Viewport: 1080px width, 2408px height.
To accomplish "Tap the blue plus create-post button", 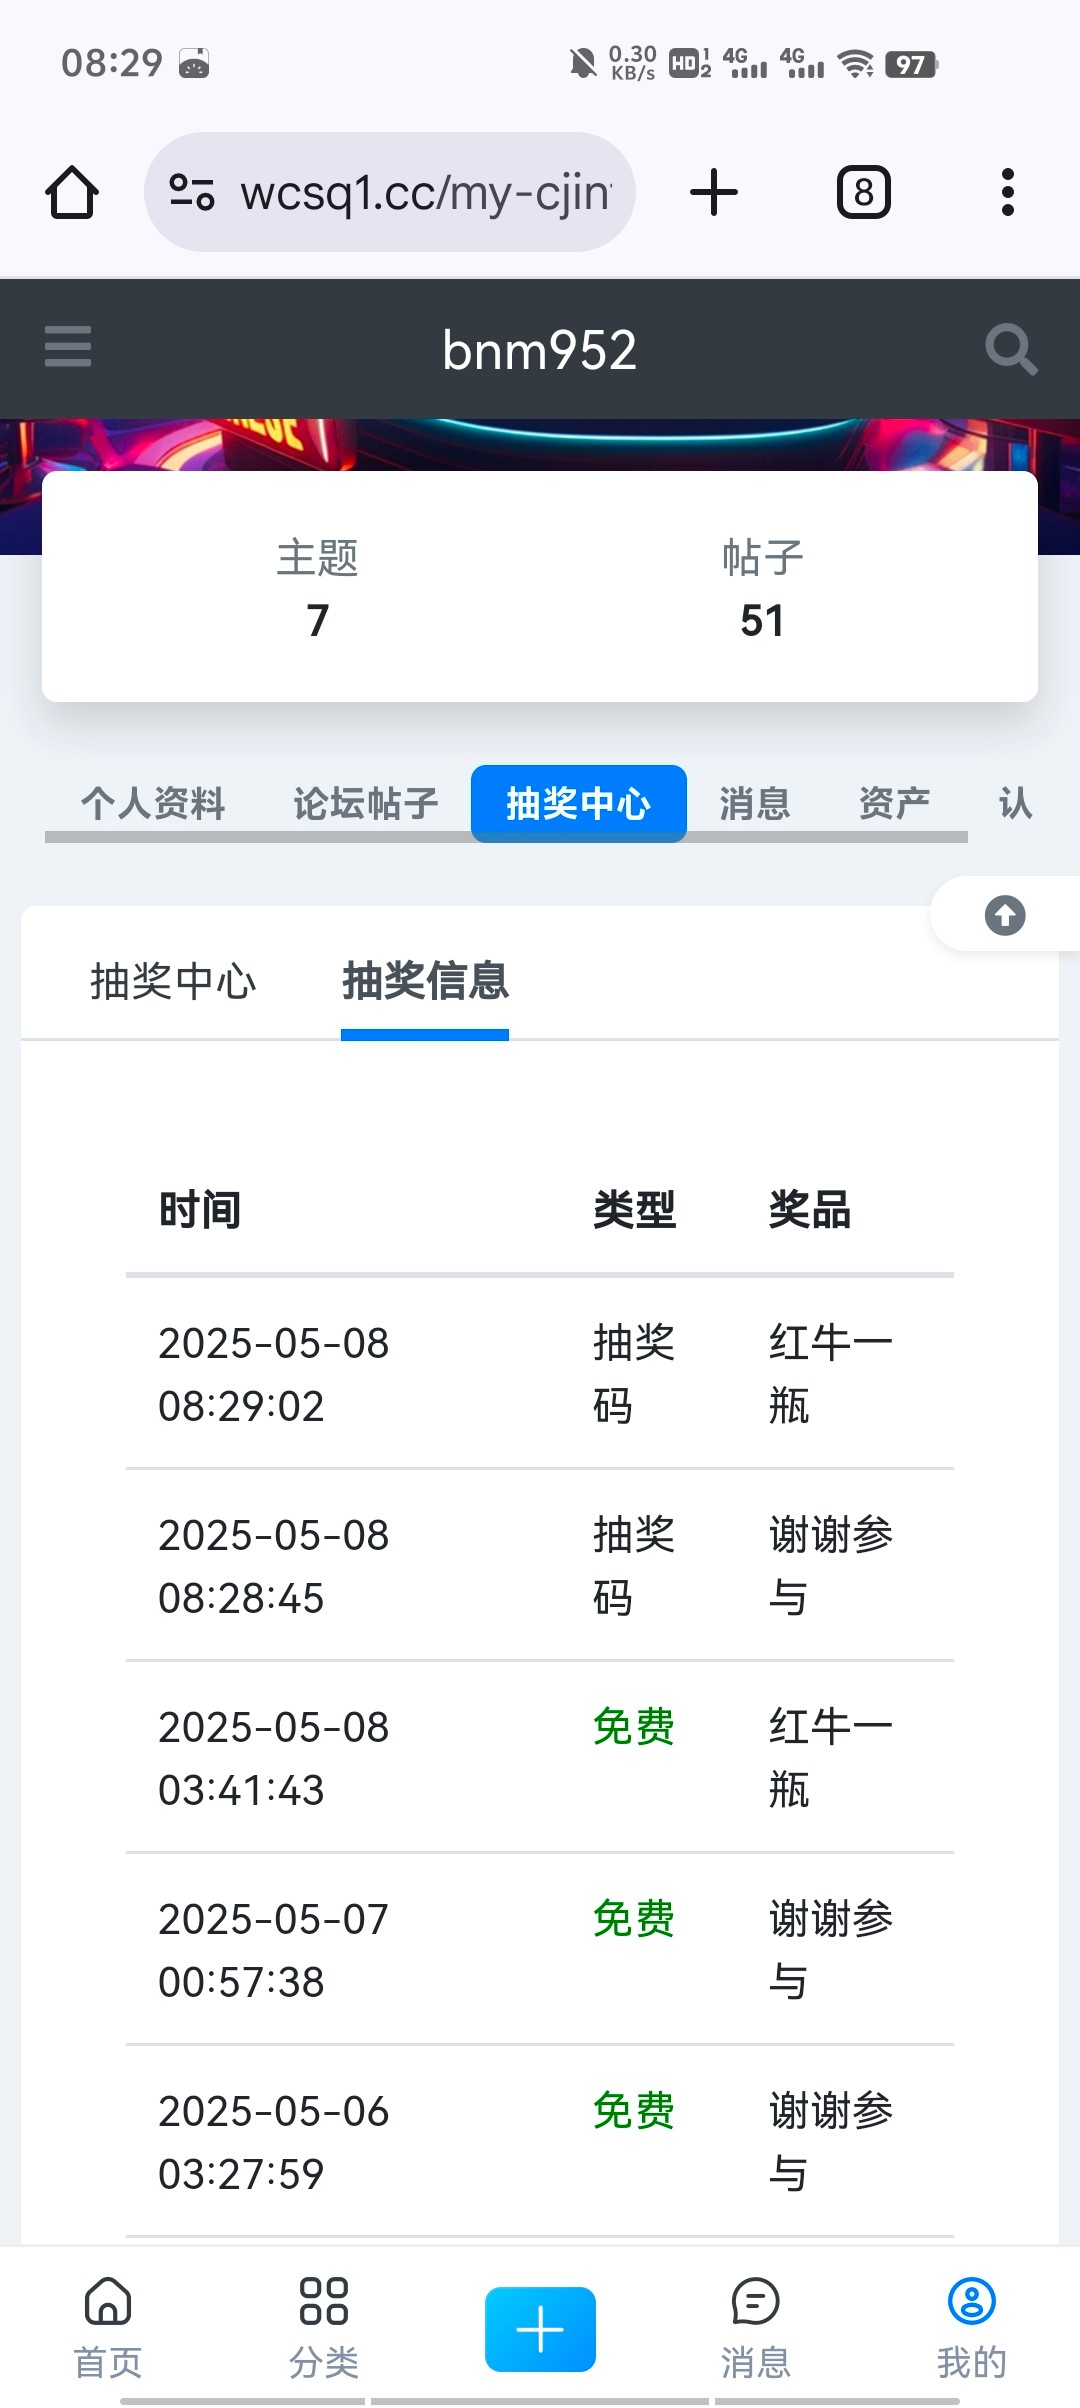I will click(x=540, y=2328).
